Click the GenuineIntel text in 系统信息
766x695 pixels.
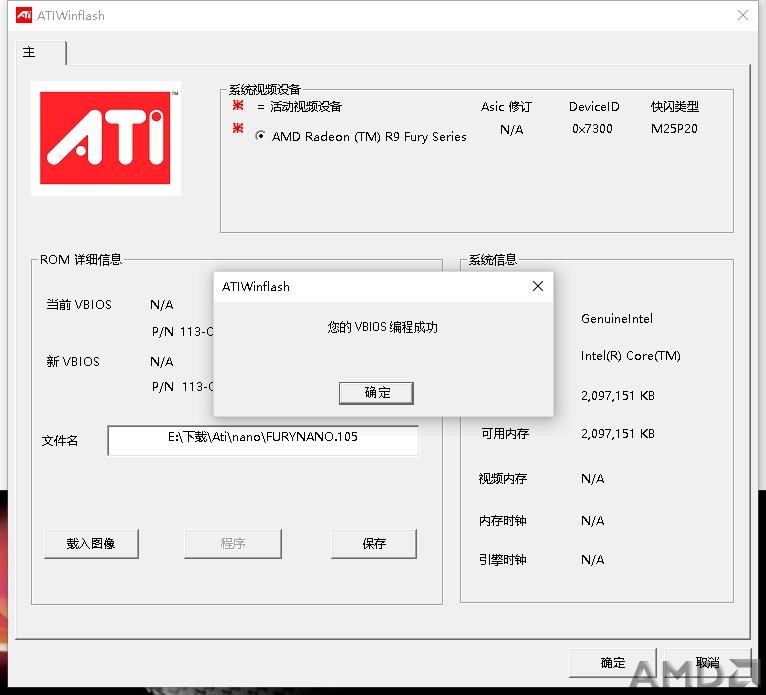pos(617,318)
